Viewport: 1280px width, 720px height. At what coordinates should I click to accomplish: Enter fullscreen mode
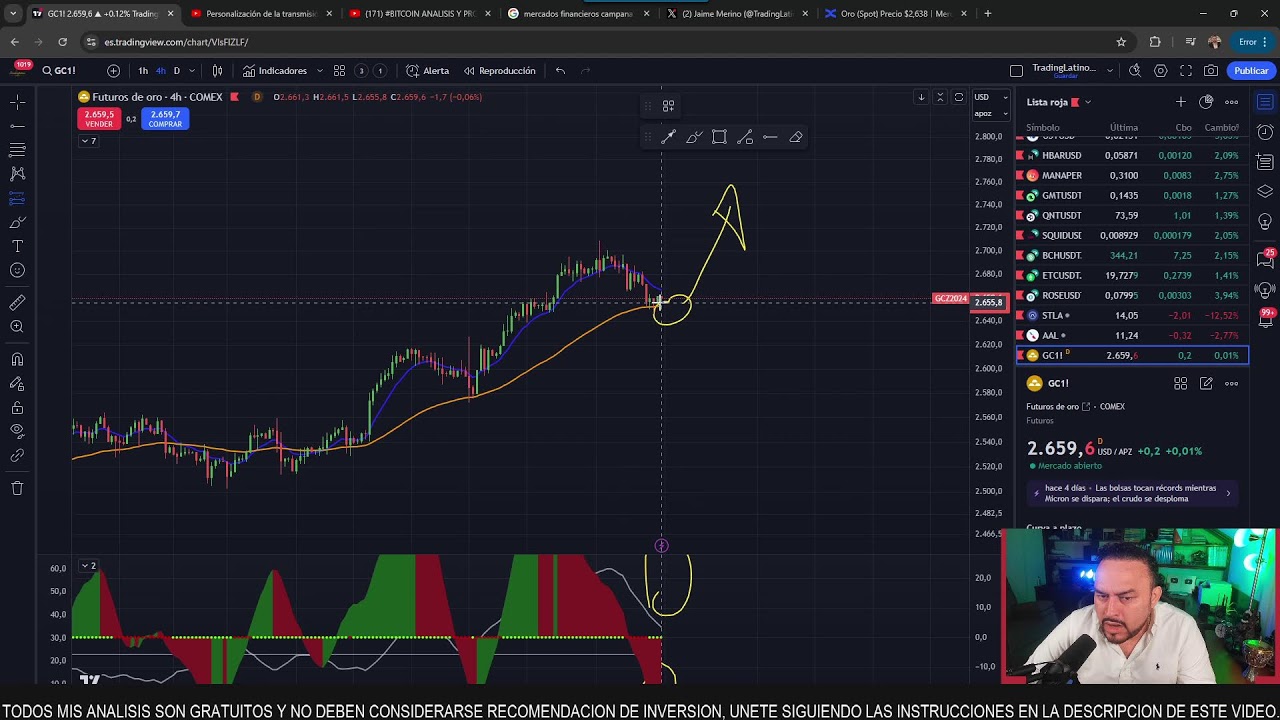click(1186, 71)
